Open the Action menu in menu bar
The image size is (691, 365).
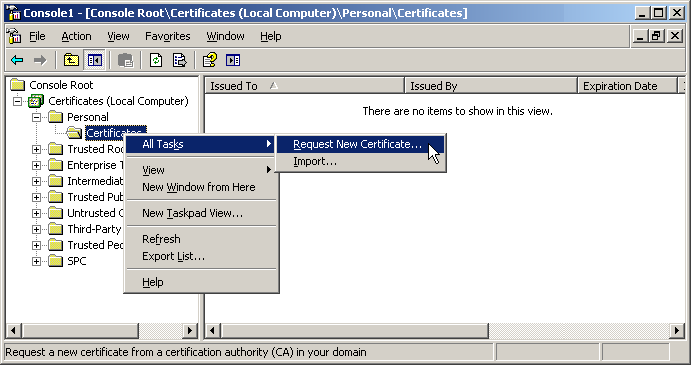point(76,36)
